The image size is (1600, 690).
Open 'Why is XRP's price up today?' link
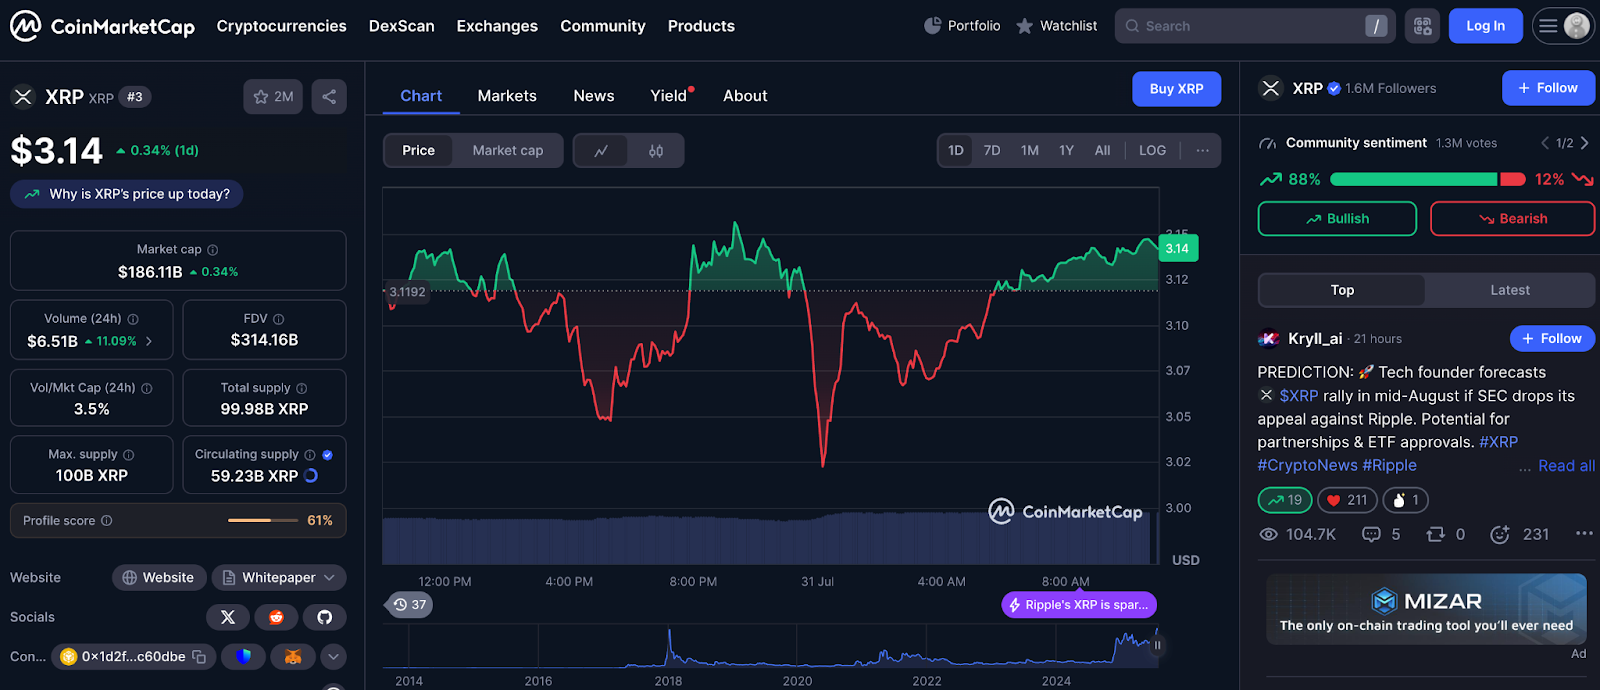[x=127, y=194]
